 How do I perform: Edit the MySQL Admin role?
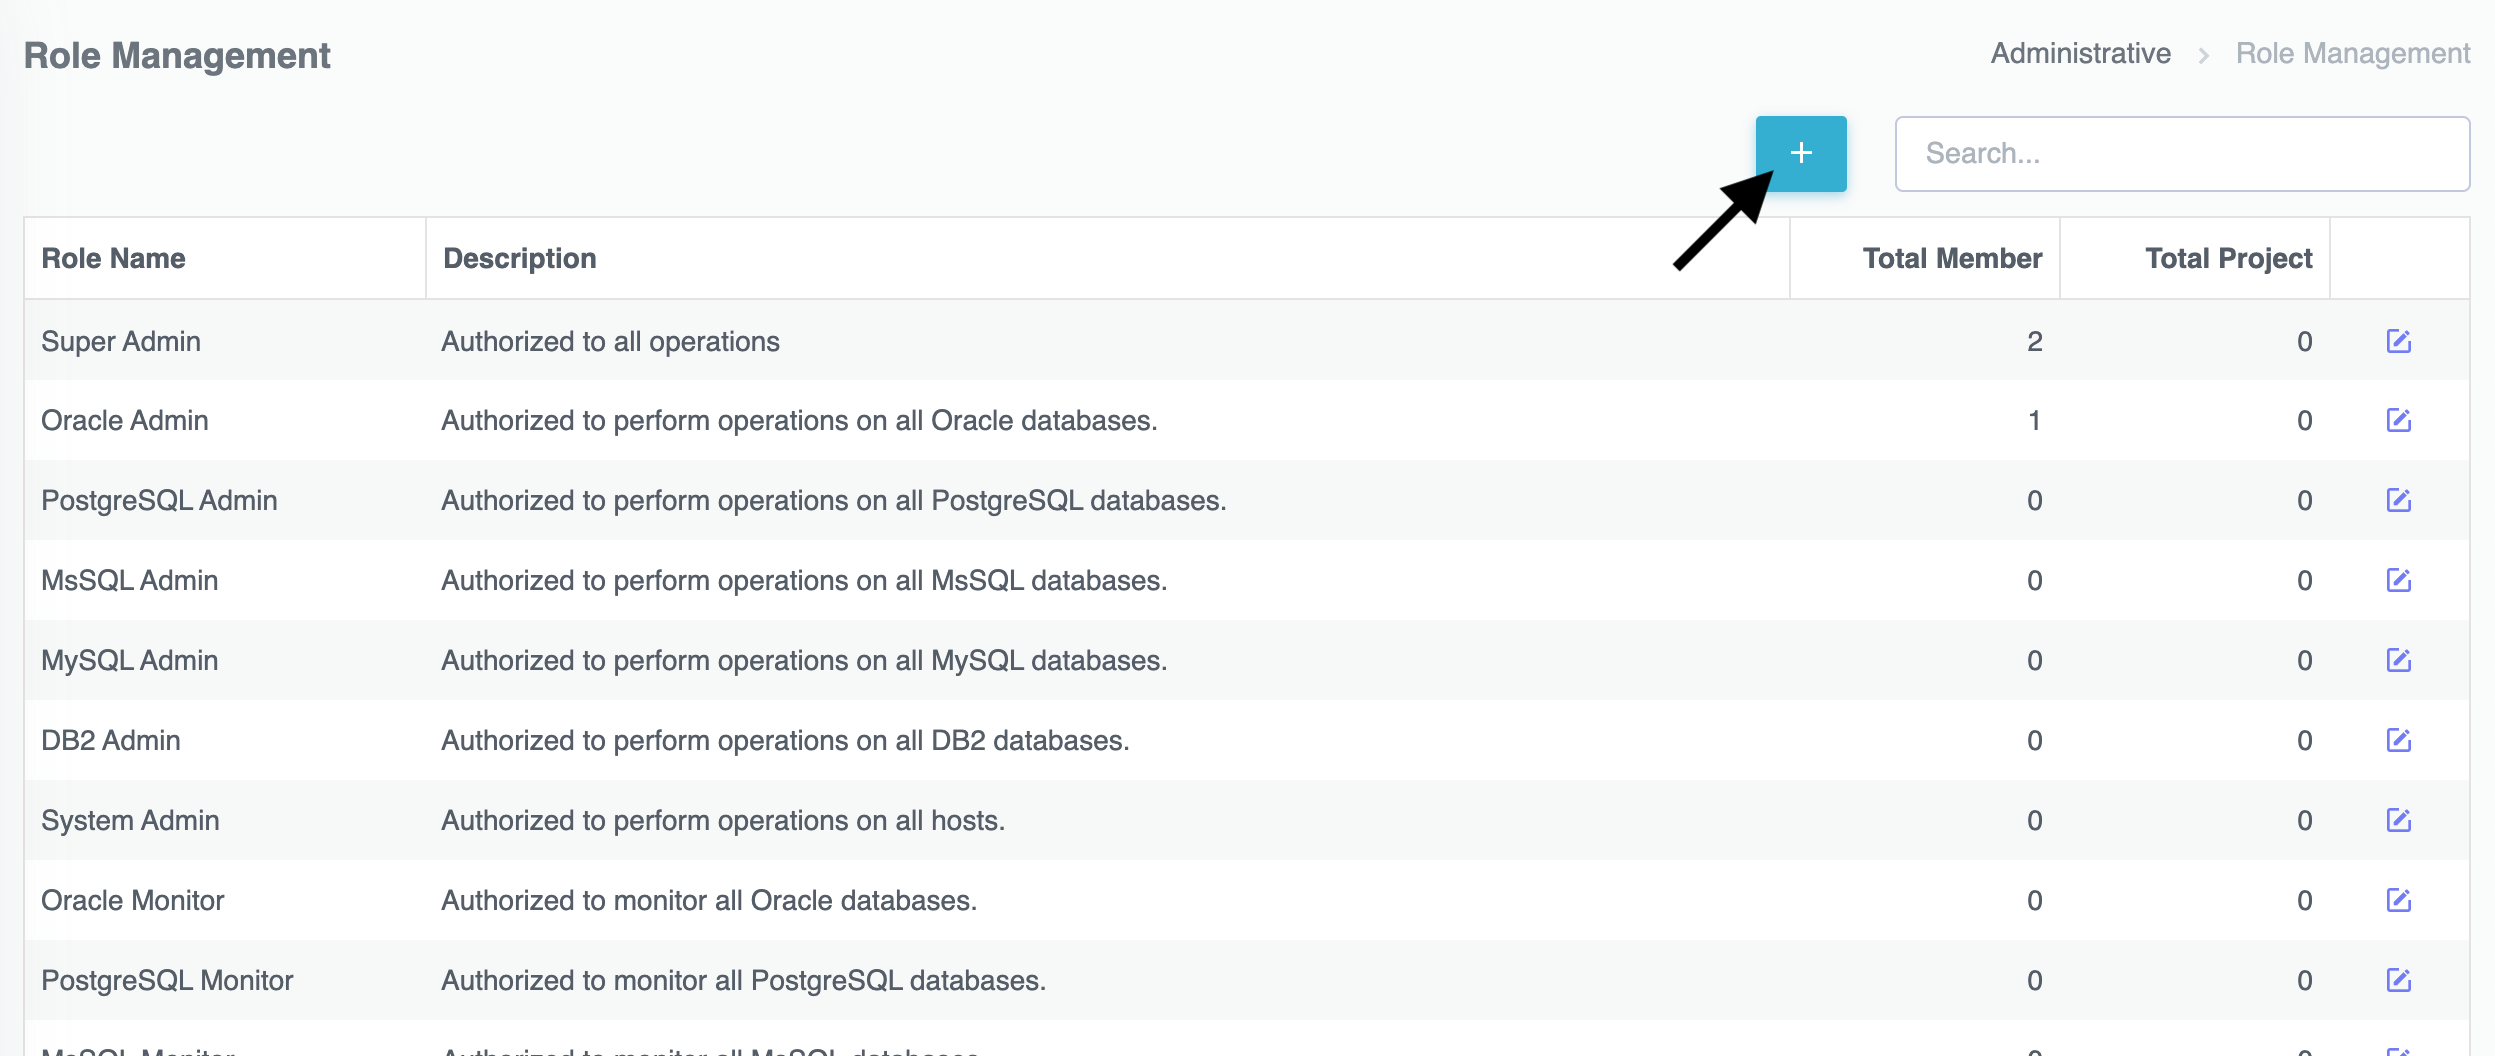2398,660
